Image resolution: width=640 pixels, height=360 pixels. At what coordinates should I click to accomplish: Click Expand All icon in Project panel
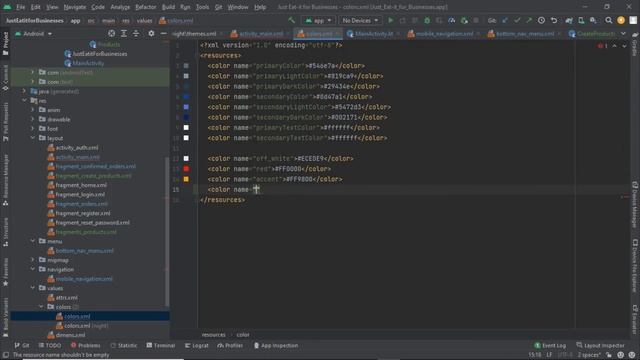point(124,33)
